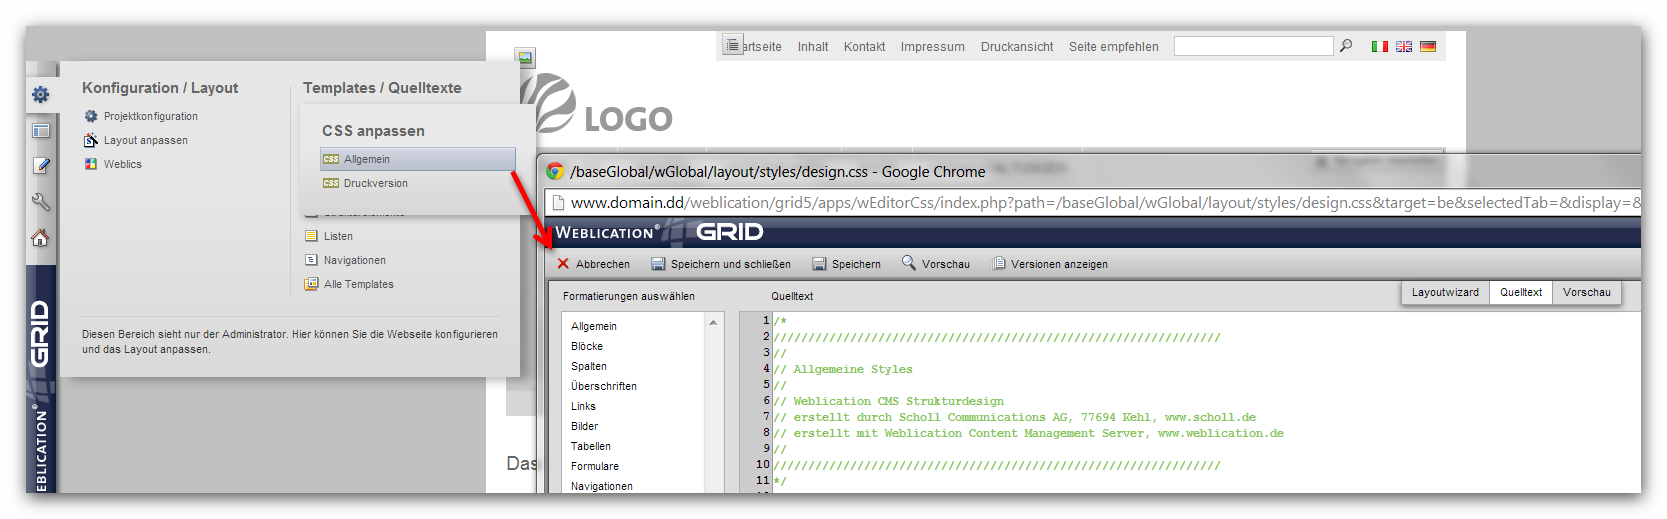Click the Alle Templates icon

pos(311,284)
